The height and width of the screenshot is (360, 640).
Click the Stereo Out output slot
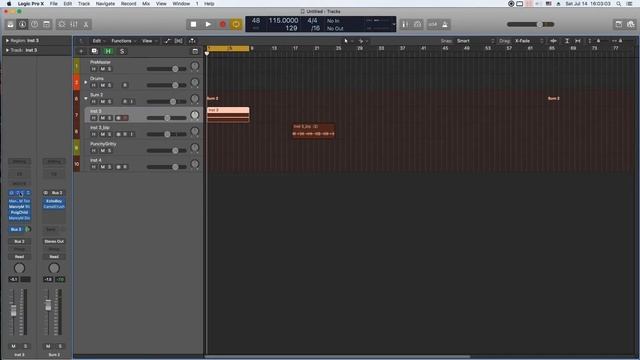click(54, 242)
